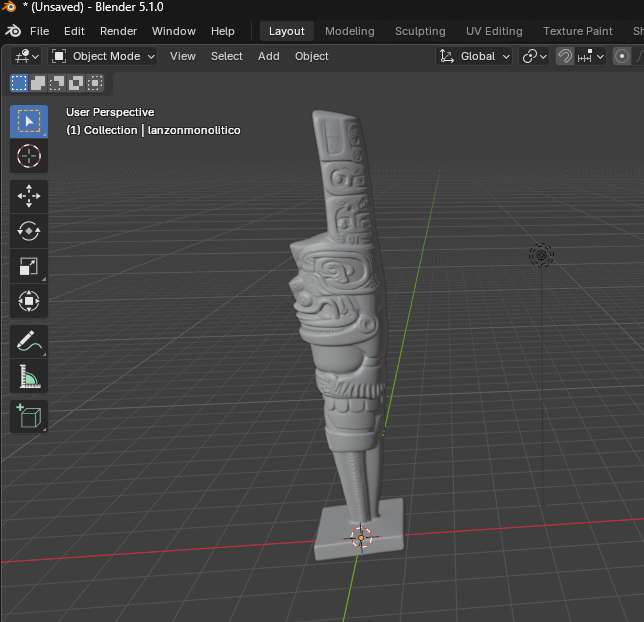This screenshot has width=644, height=622.
Task: Open the Help menu
Action: pyautogui.click(x=223, y=31)
